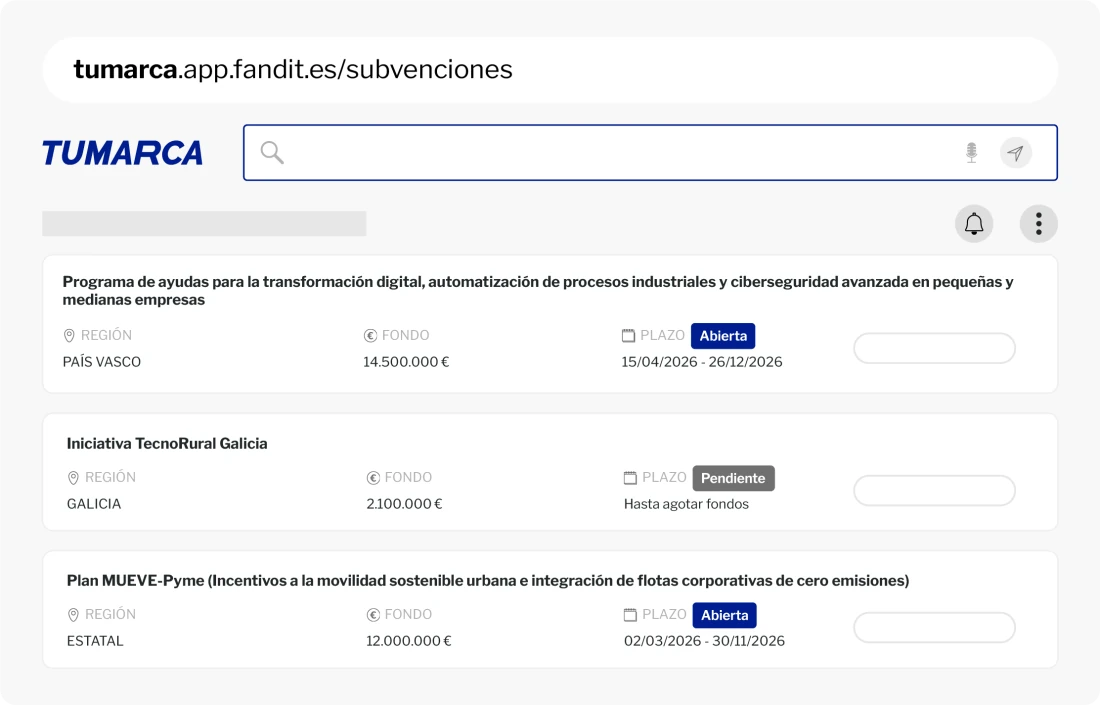Open Iniciativa TecnoRural Galicia grant title

point(167,443)
